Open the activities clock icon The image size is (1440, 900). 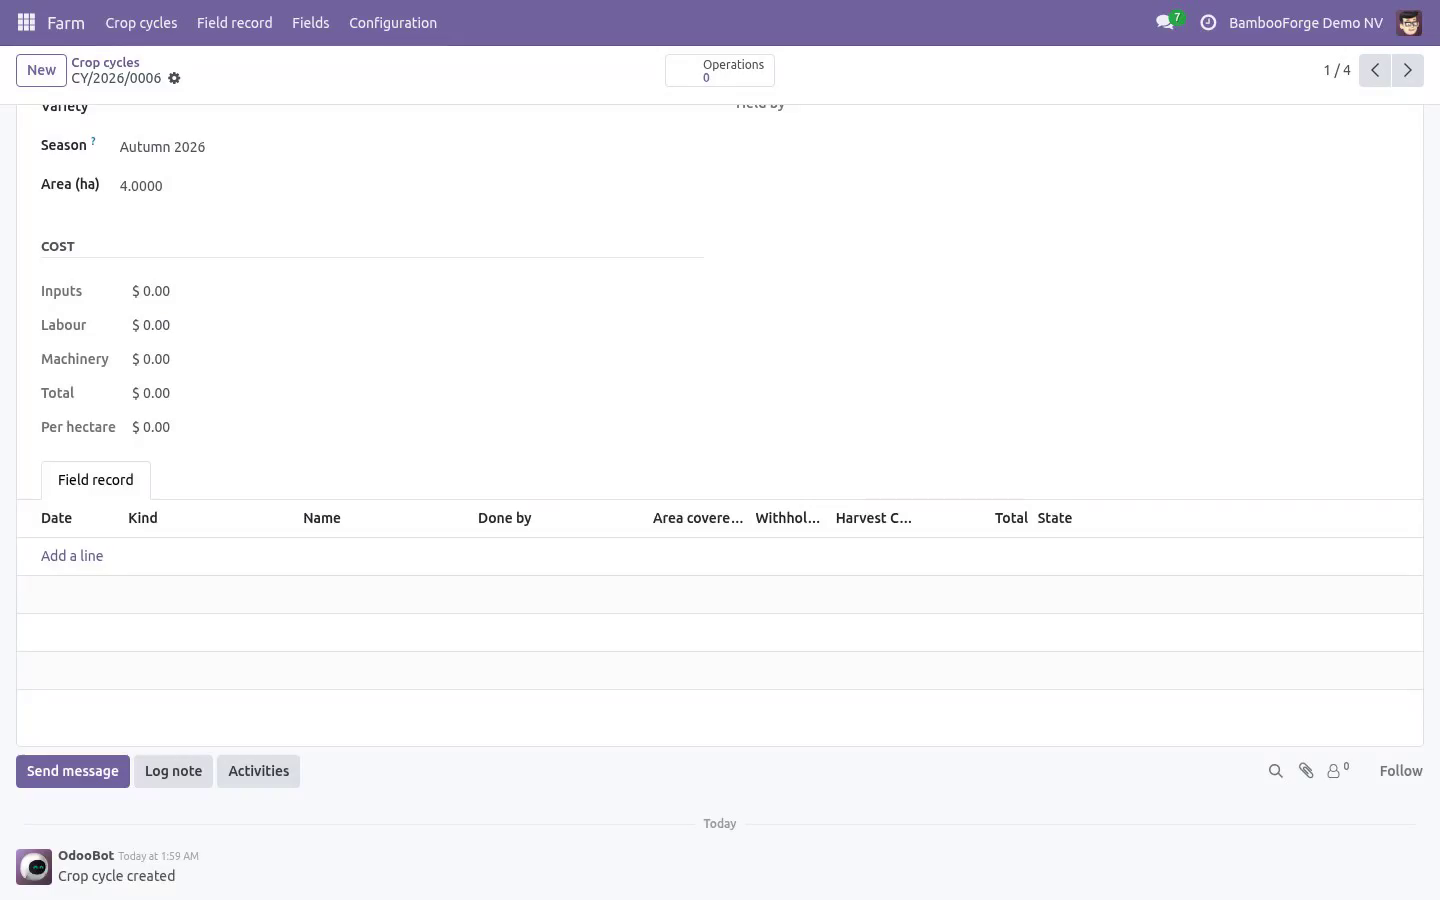[1208, 22]
